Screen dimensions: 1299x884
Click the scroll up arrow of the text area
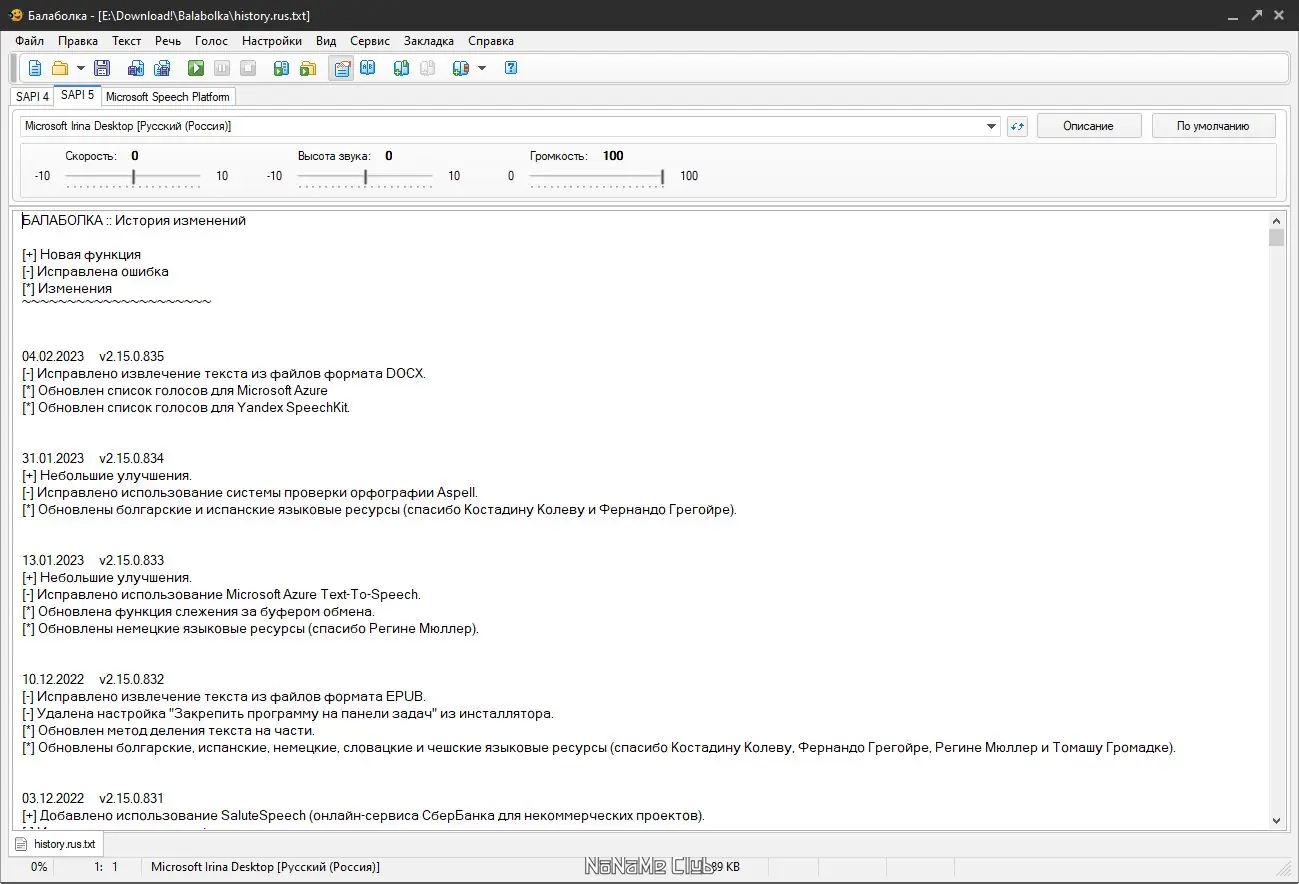[1276, 221]
